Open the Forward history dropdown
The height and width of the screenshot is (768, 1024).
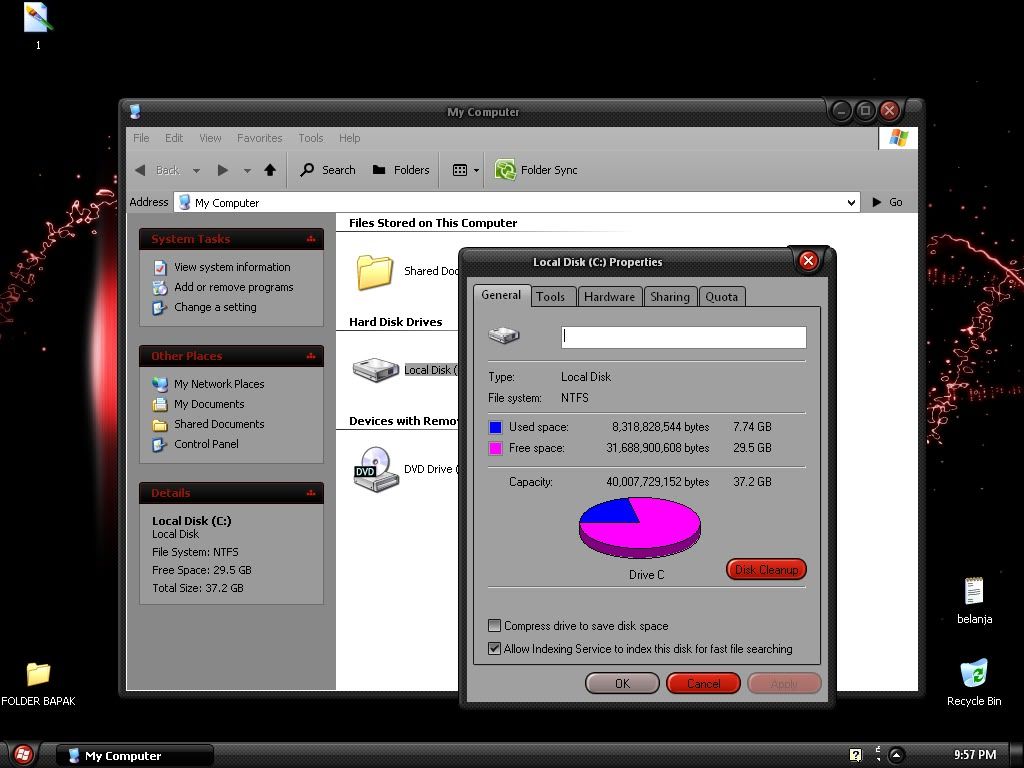[x=247, y=170]
